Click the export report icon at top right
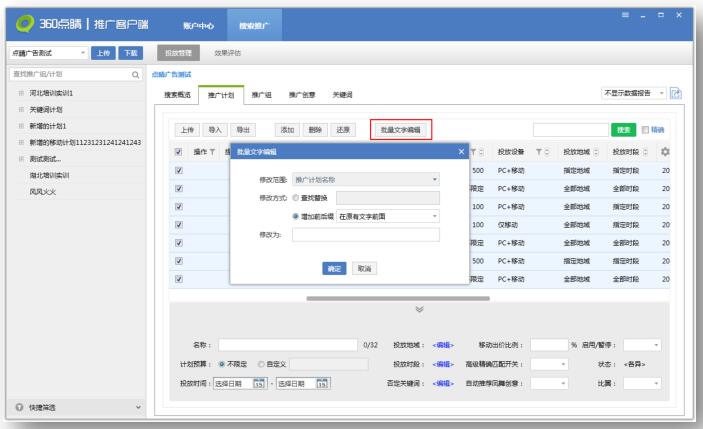 point(674,93)
